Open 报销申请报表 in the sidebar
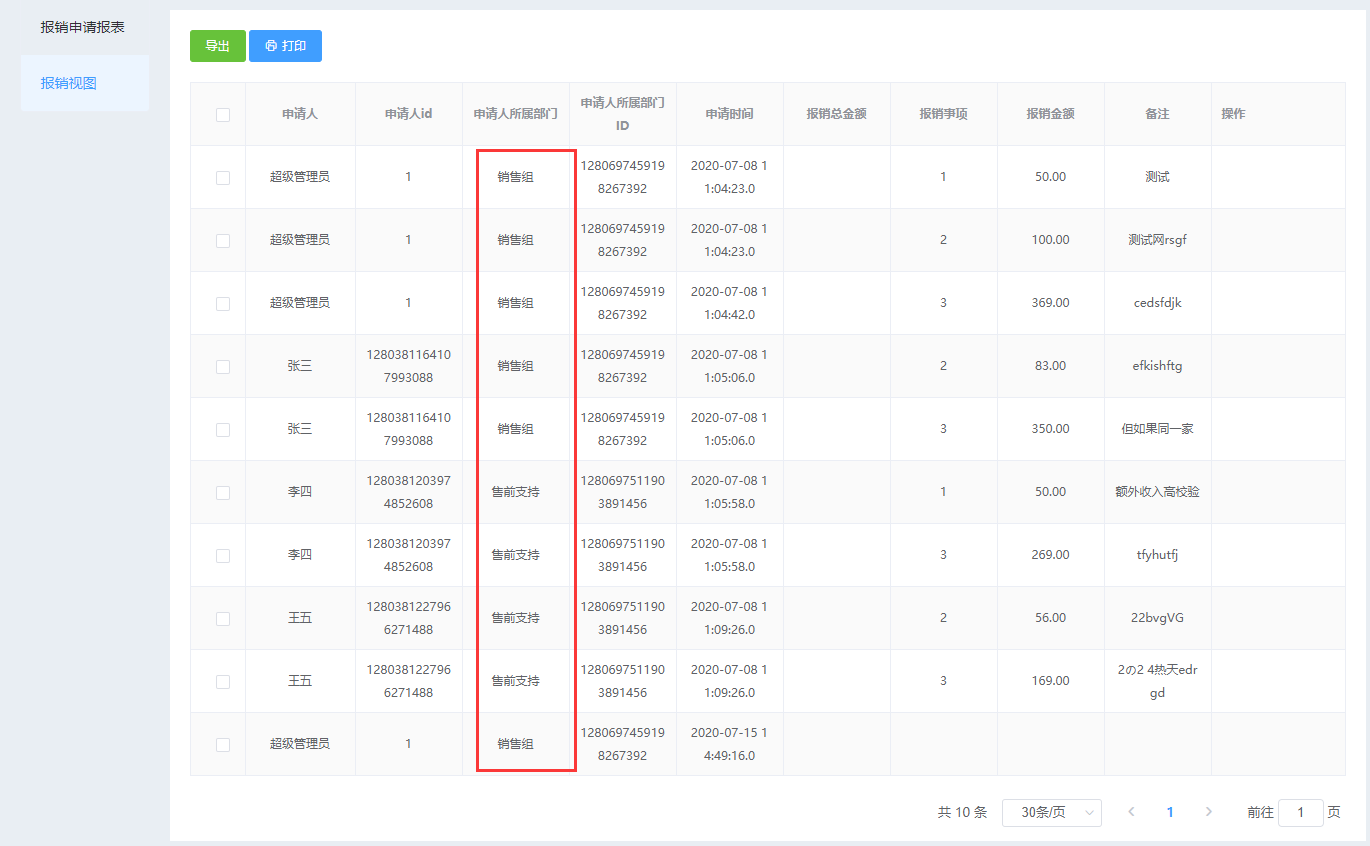The width and height of the screenshot is (1370, 846). 82,27
